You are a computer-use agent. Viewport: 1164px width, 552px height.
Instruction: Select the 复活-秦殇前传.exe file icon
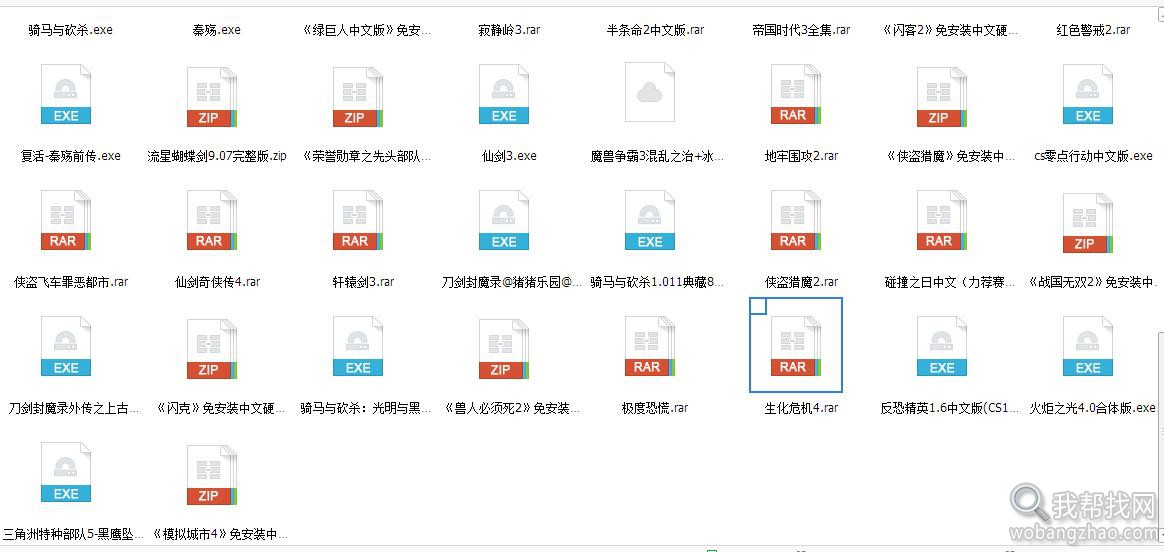65,94
